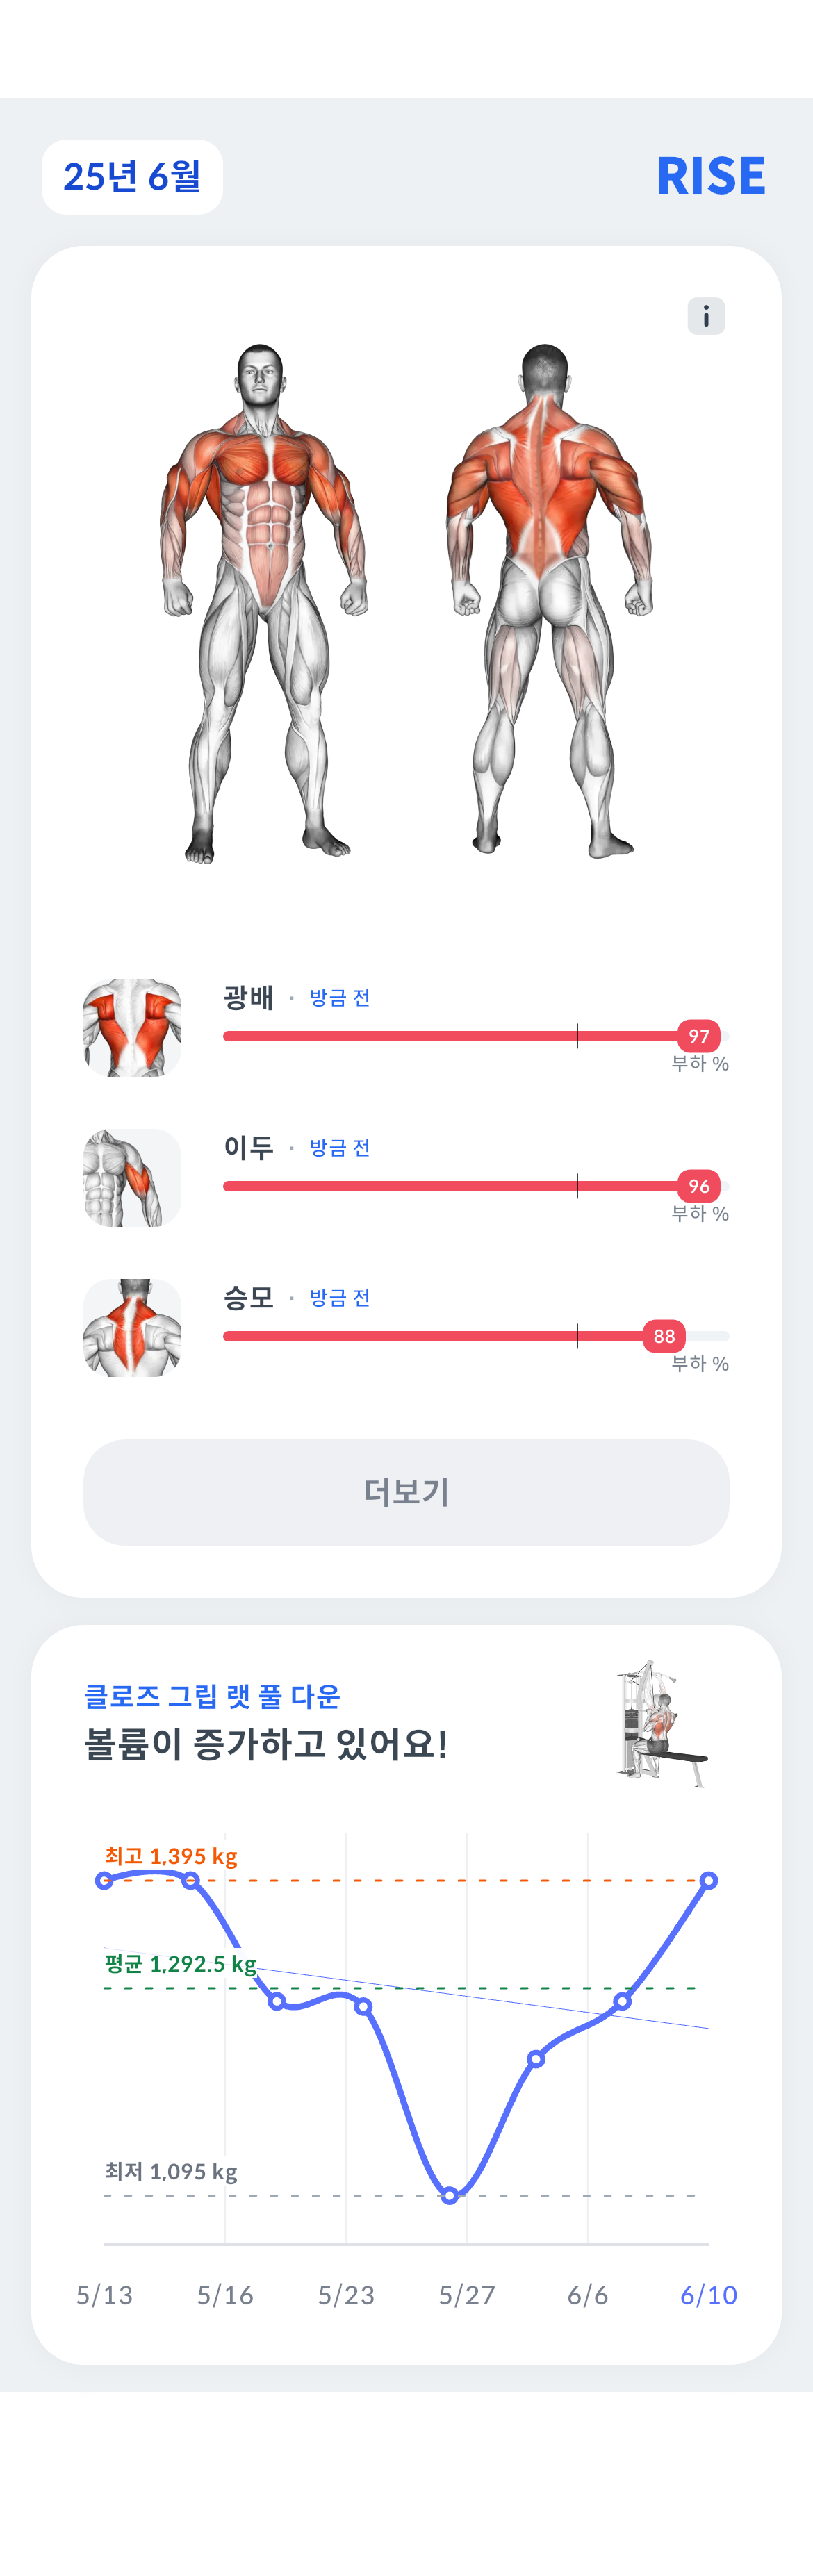The height and width of the screenshot is (2576, 813).
Task: Tap the info icon on muscle card
Action: [706, 316]
